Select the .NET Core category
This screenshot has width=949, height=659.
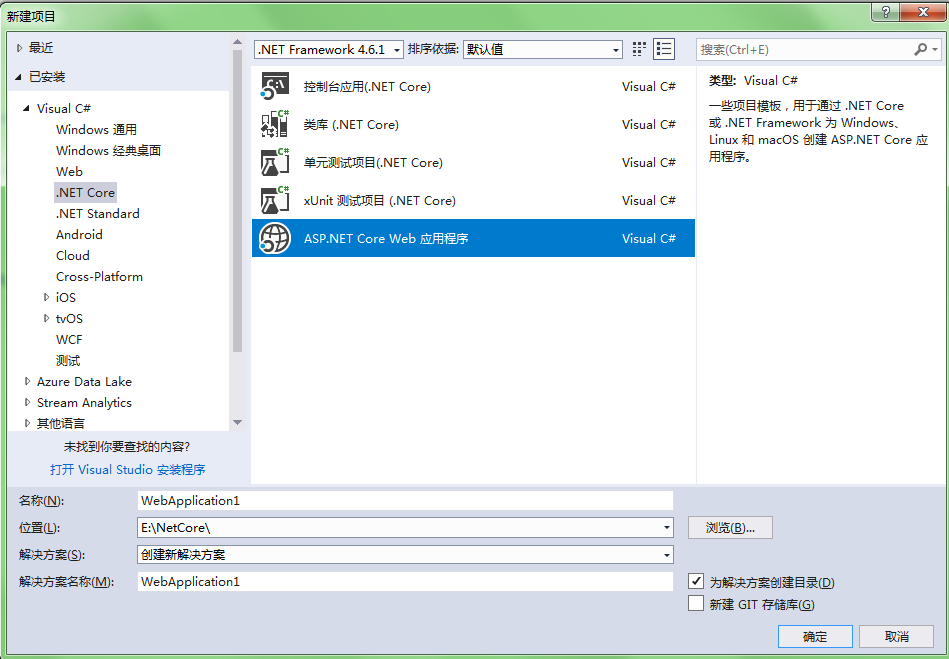pos(85,192)
